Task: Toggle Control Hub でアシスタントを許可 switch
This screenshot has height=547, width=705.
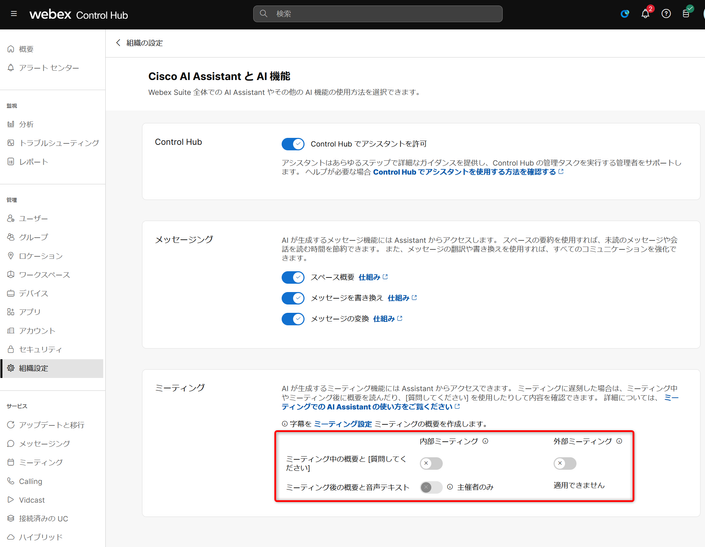Action: [293, 144]
